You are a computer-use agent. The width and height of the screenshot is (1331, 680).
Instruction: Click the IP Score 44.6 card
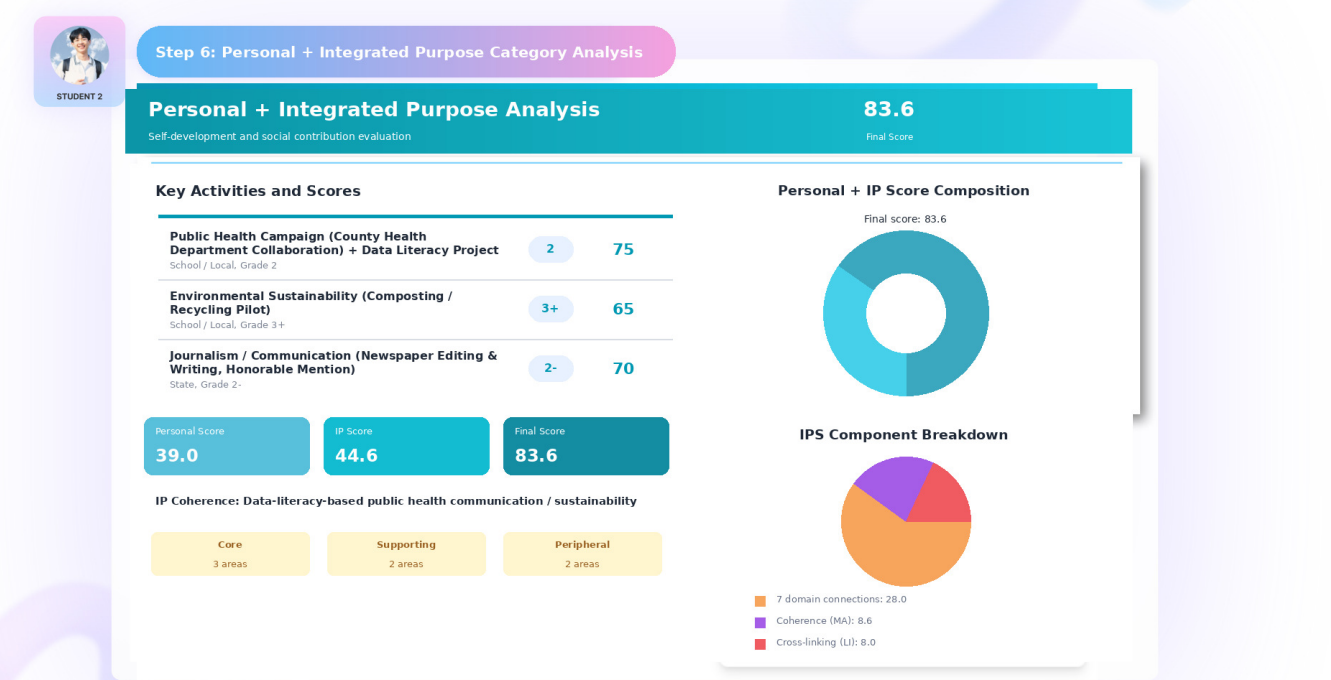[x=406, y=446]
